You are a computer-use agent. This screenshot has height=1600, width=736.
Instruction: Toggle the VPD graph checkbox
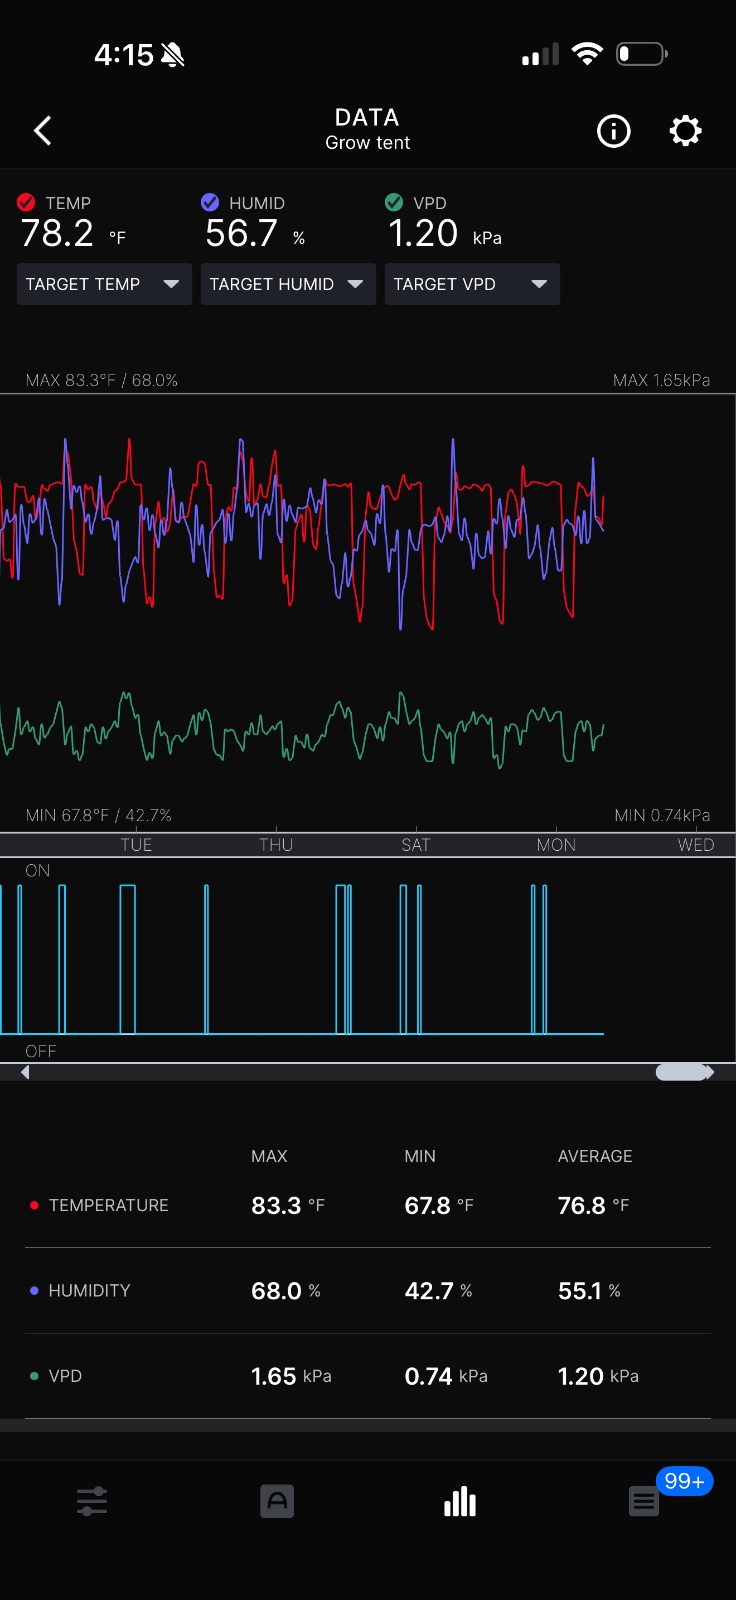click(394, 202)
